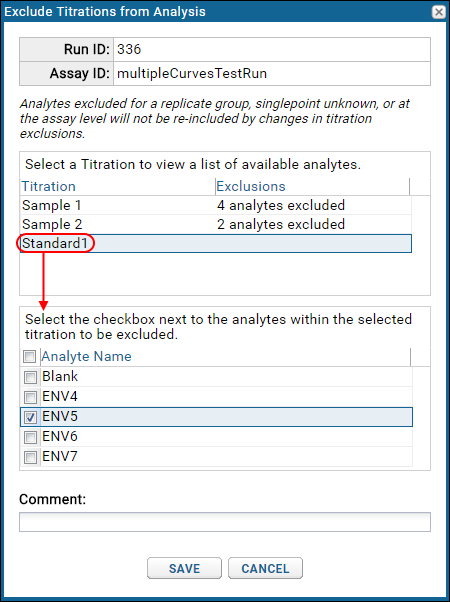The image size is (450, 602).
Task: Select the ENV6 analyte row
Action: [216, 437]
